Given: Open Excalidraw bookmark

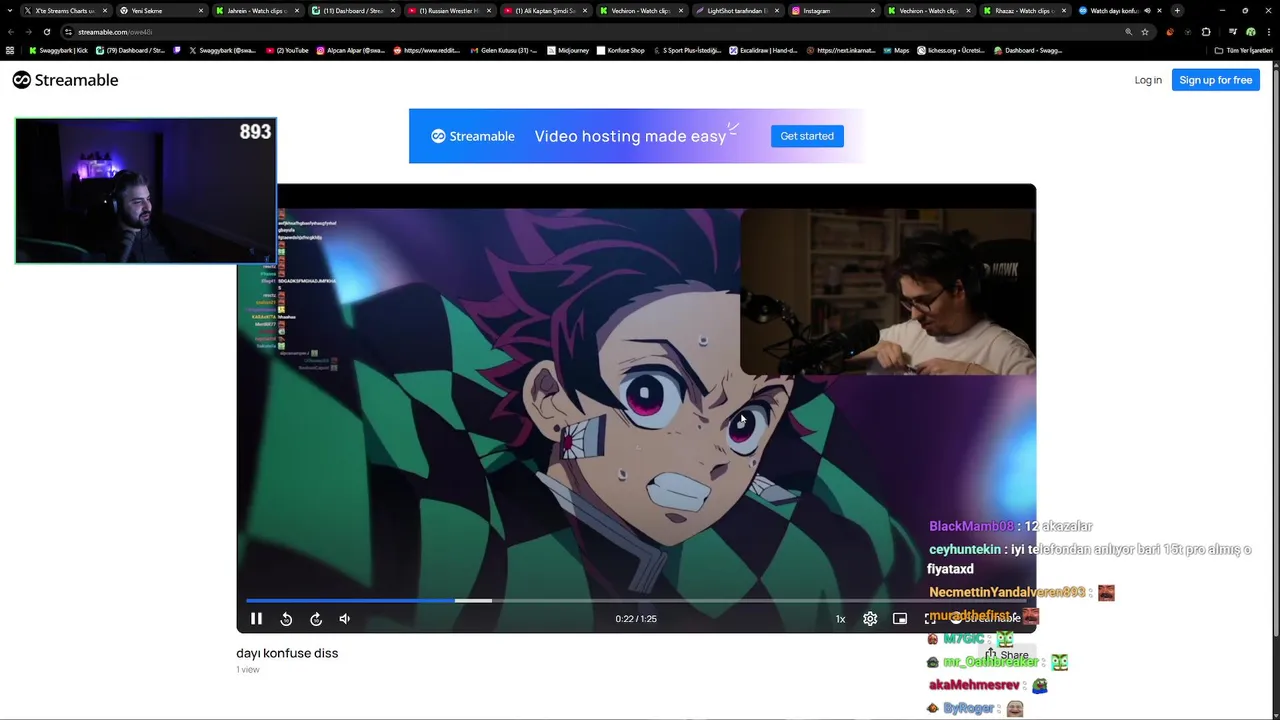Looking at the screenshot, I should pos(763,50).
